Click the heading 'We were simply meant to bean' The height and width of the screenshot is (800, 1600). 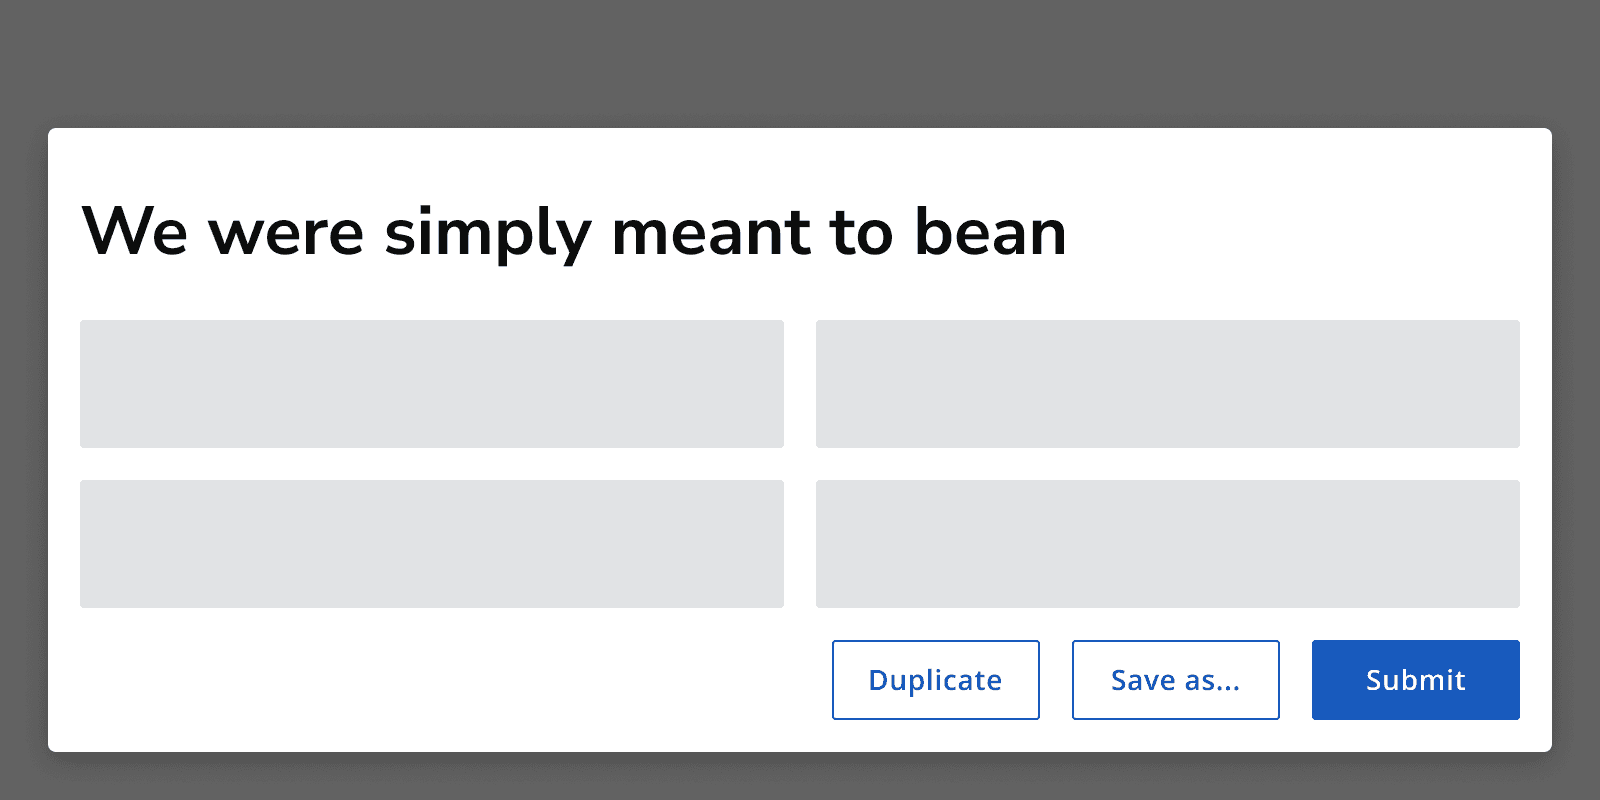click(575, 232)
